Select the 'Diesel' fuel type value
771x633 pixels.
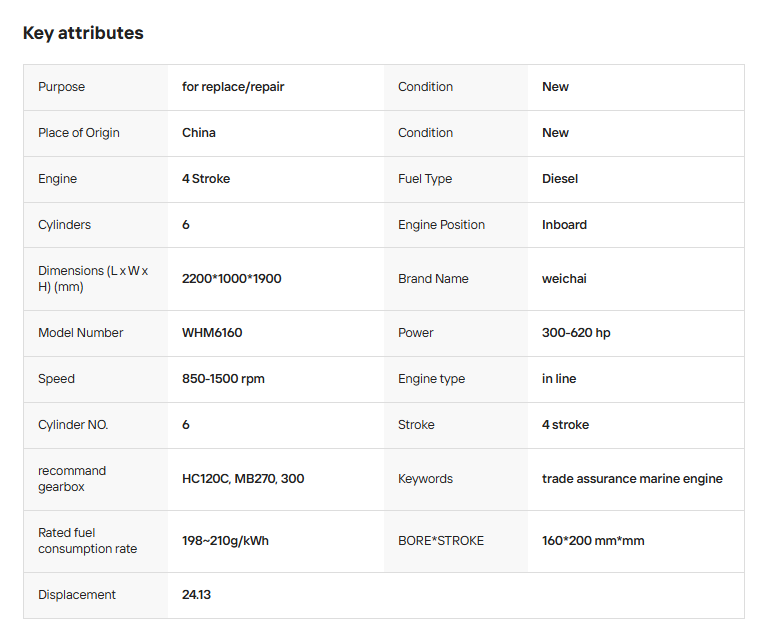[560, 179]
